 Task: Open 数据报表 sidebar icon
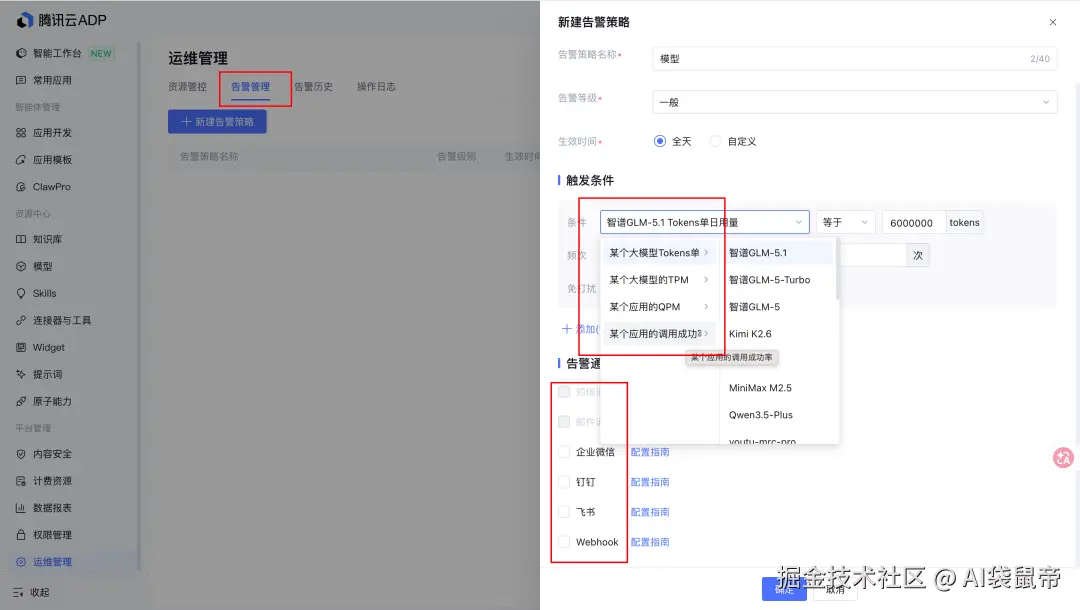21,507
